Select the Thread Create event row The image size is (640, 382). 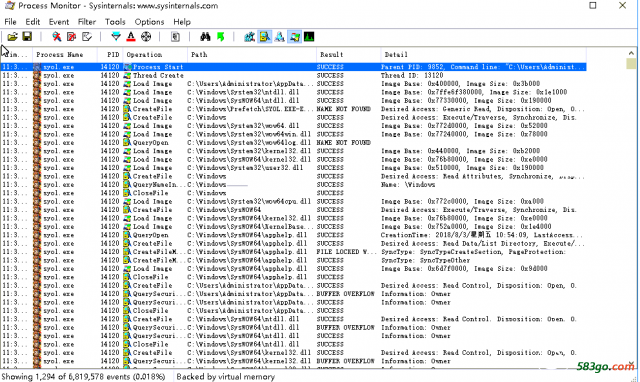[293, 76]
